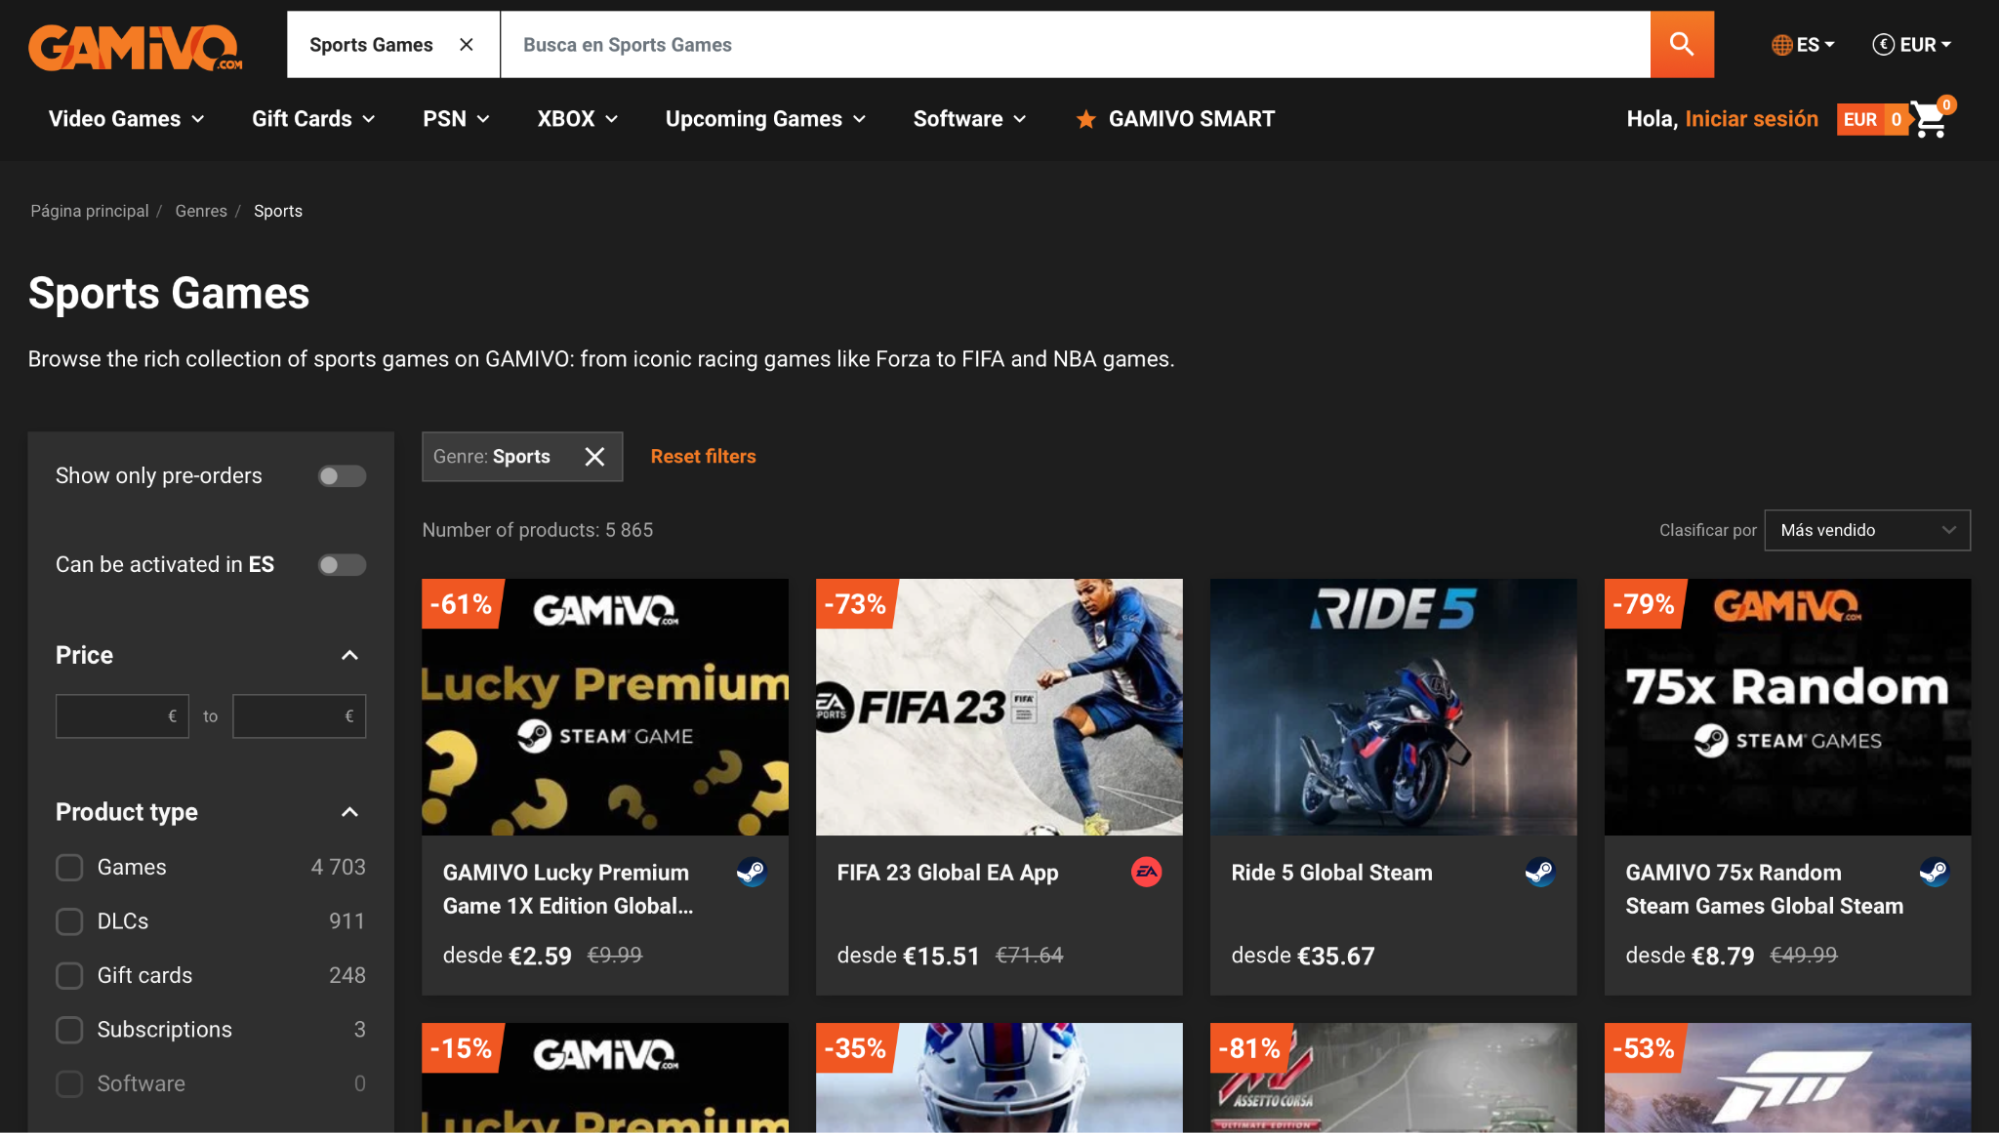Screen dimensions: 1999x1134
Task: Check the Games product type checkbox
Action: click(x=69, y=867)
